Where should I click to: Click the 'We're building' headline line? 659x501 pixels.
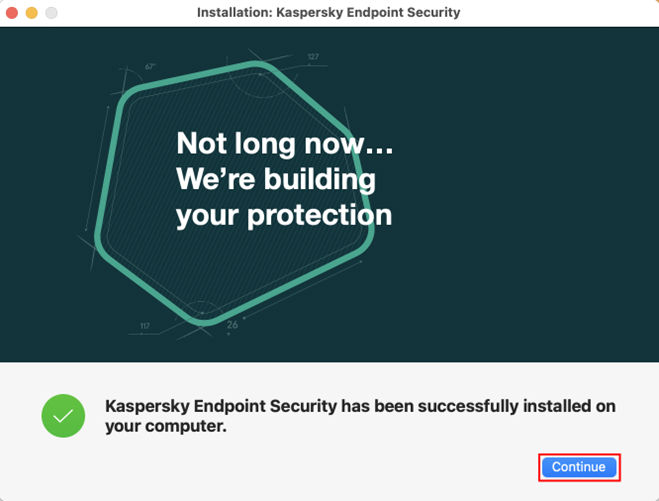[x=276, y=179]
